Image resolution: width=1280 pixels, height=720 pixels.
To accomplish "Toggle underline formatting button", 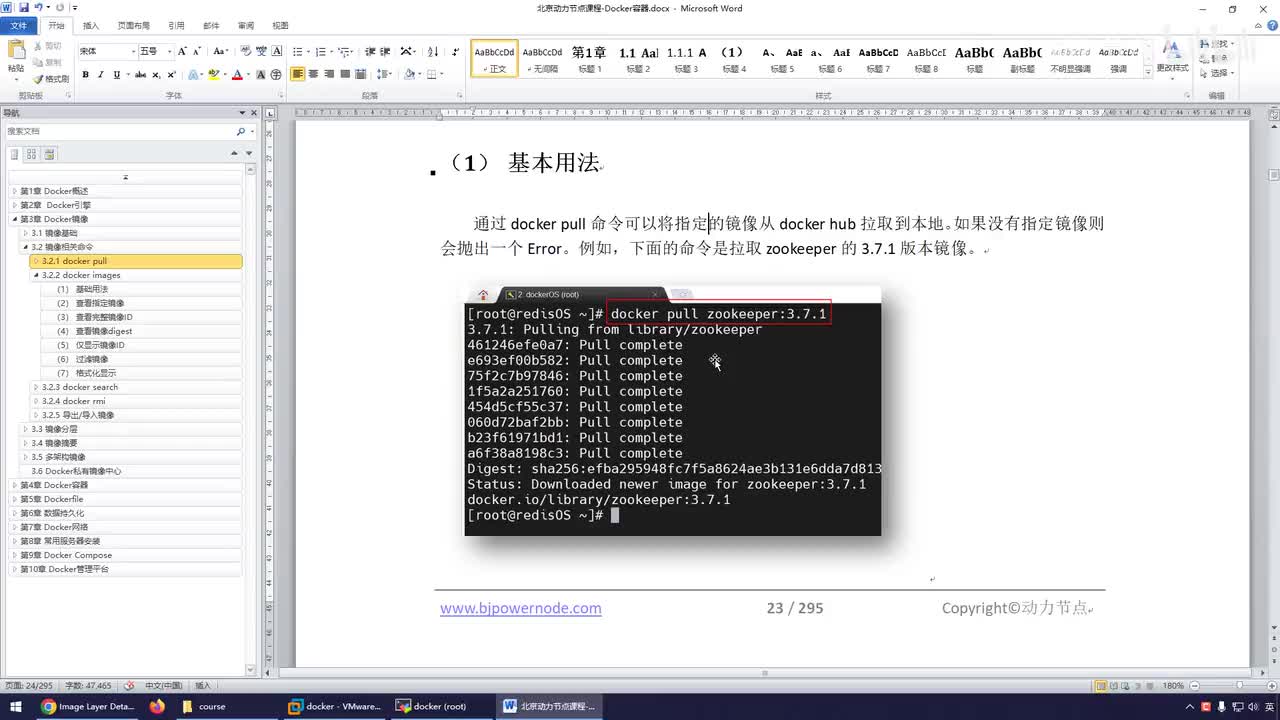I will coord(117,75).
